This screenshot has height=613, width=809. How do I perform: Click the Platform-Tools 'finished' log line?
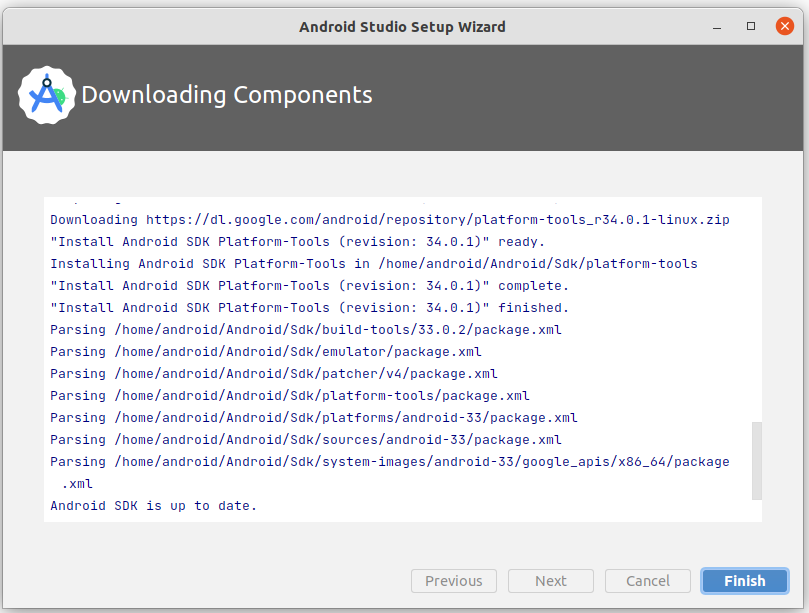pos(310,308)
